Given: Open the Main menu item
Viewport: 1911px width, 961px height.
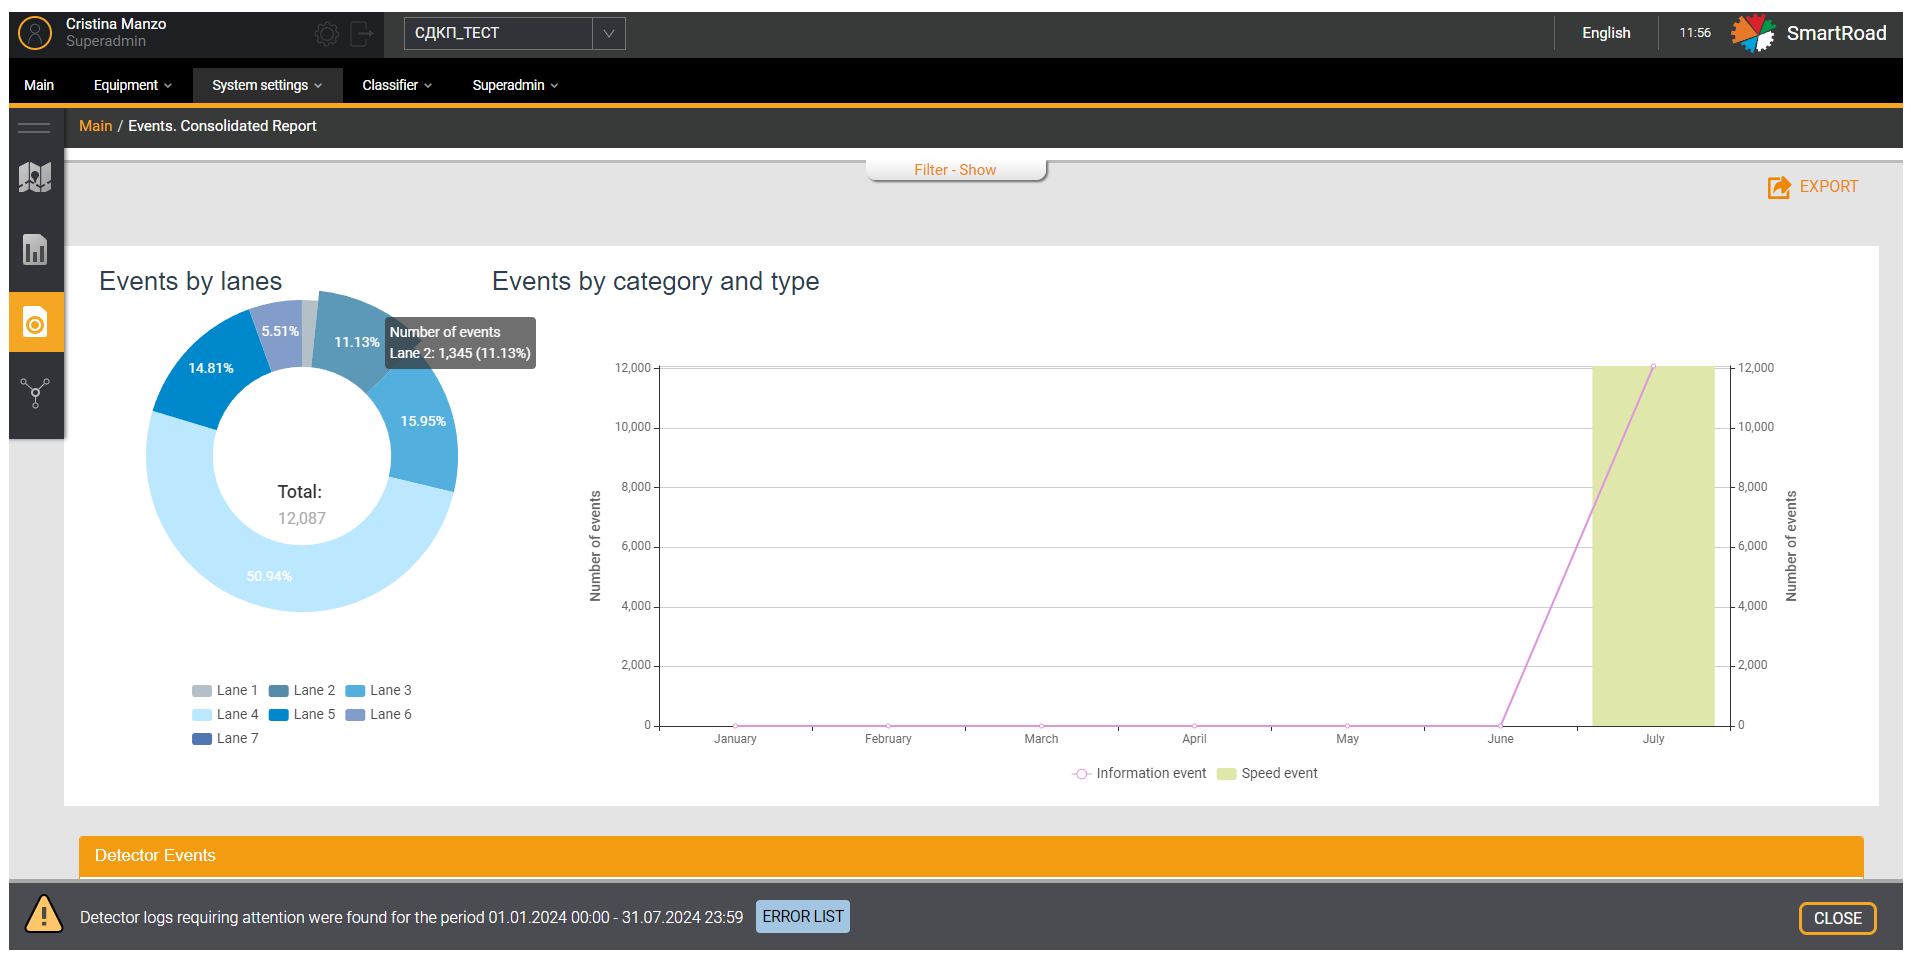Looking at the screenshot, I should coord(39,85).
